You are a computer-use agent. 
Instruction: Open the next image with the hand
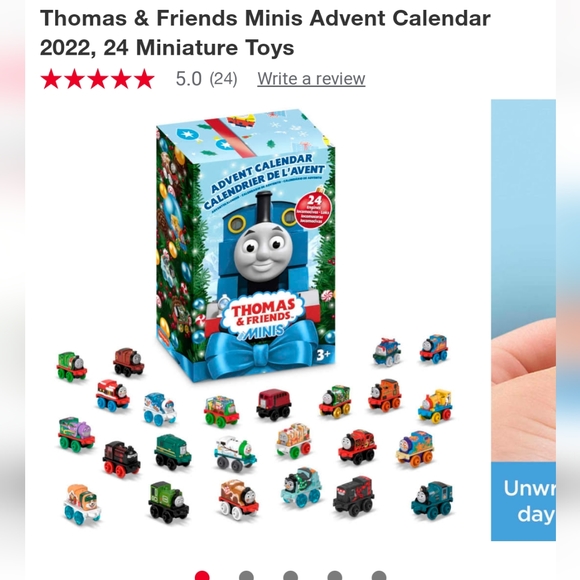(x=523, y=320)
